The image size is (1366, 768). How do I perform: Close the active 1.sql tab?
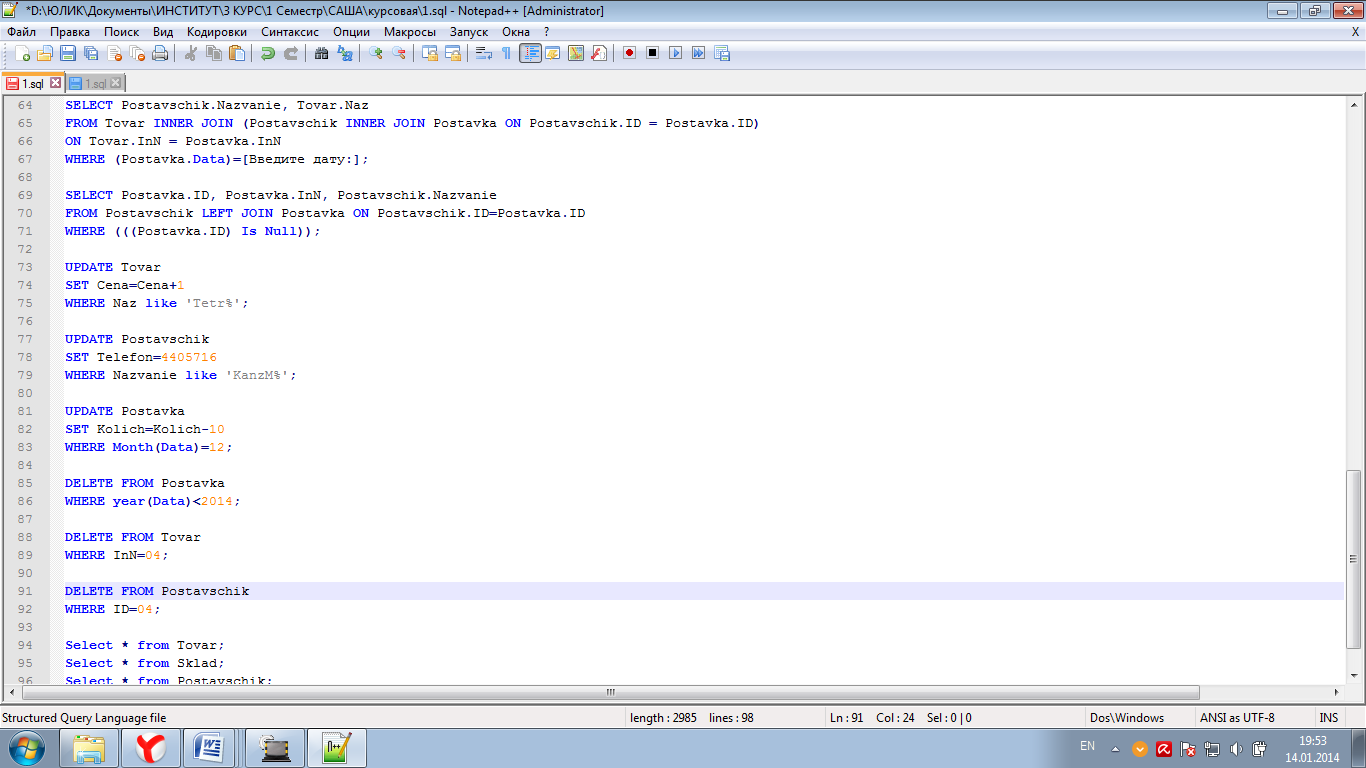[56, 83]
